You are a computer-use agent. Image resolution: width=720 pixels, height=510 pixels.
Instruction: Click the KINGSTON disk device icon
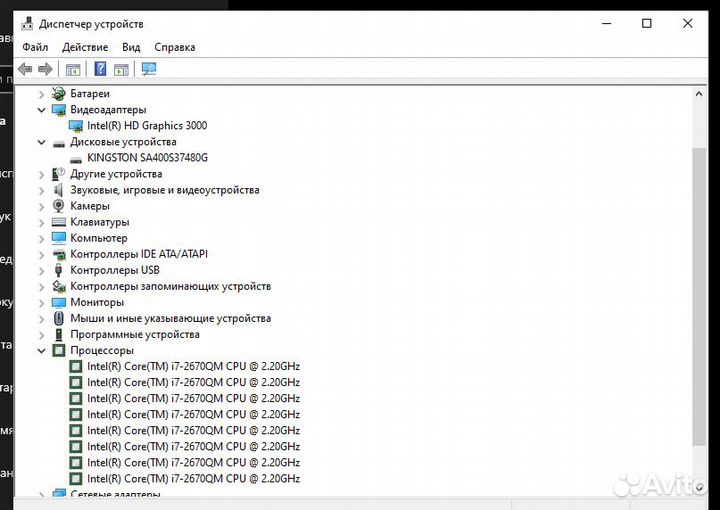pos(76,159)
